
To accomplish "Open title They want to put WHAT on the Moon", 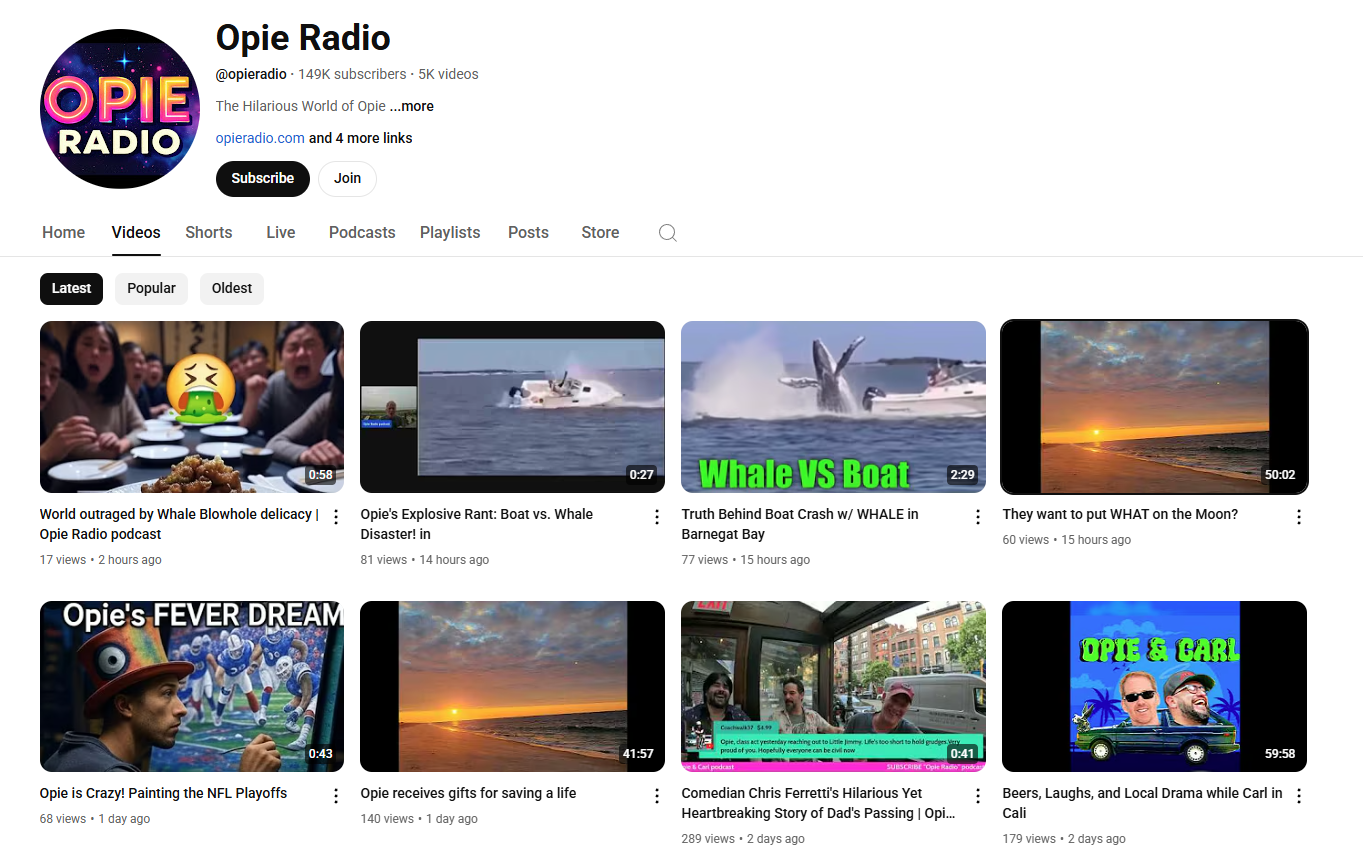I will coord(1120,514).
